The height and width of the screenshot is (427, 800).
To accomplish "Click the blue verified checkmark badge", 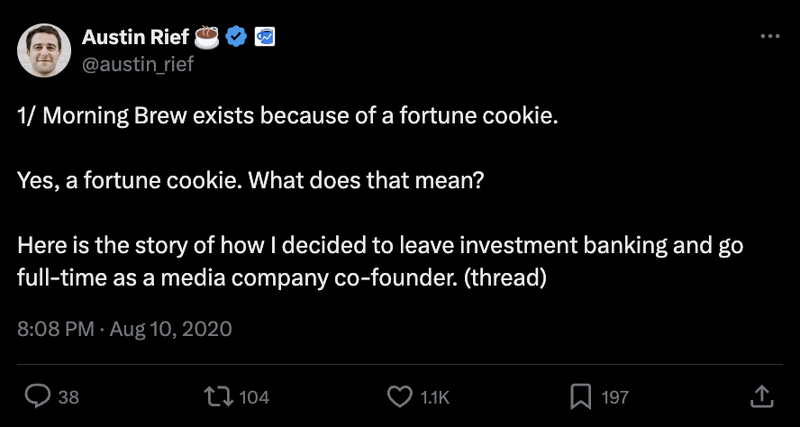I will tap(237, 38).
